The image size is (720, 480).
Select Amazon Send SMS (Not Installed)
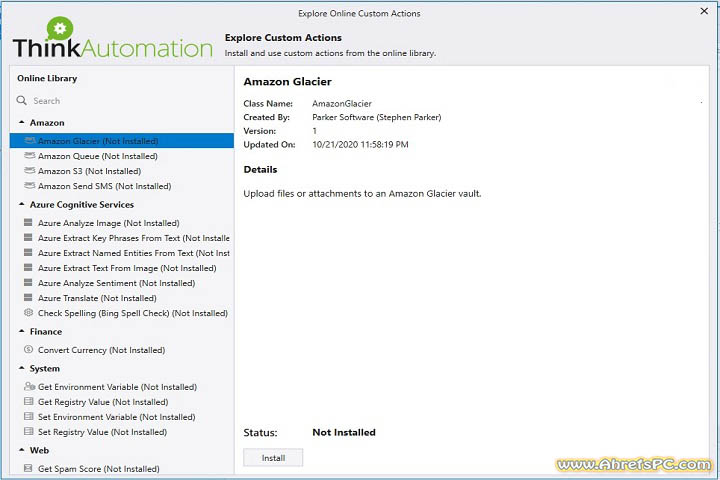pos(122,186)
